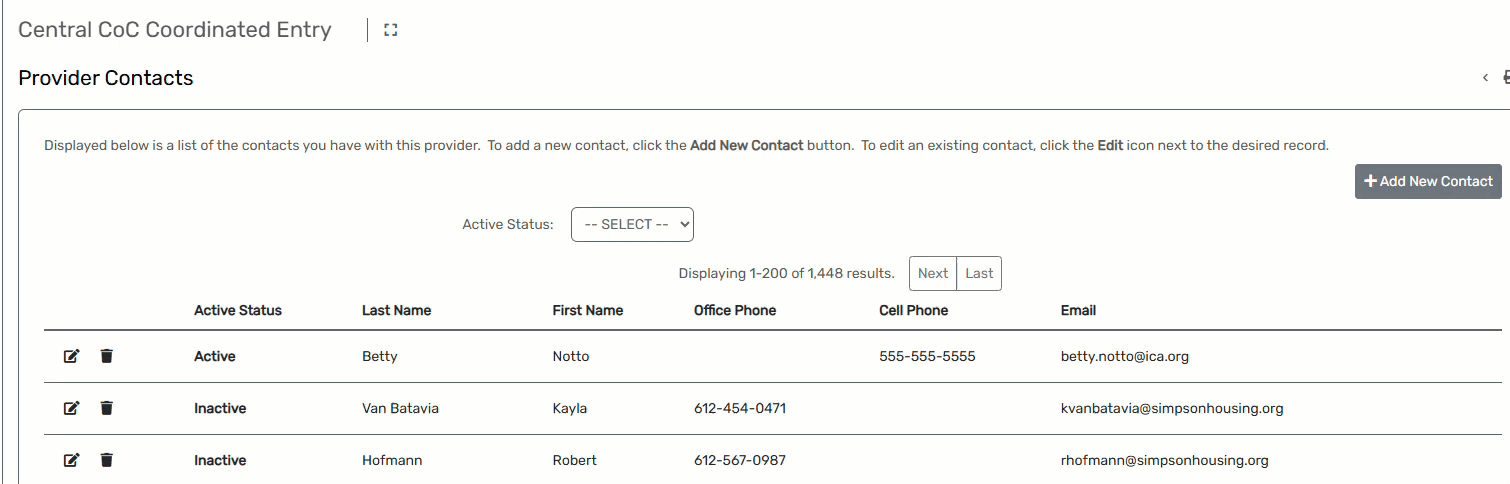
Task: Click the fullscreen expand icon beside the title
Action: coord(391,30)
